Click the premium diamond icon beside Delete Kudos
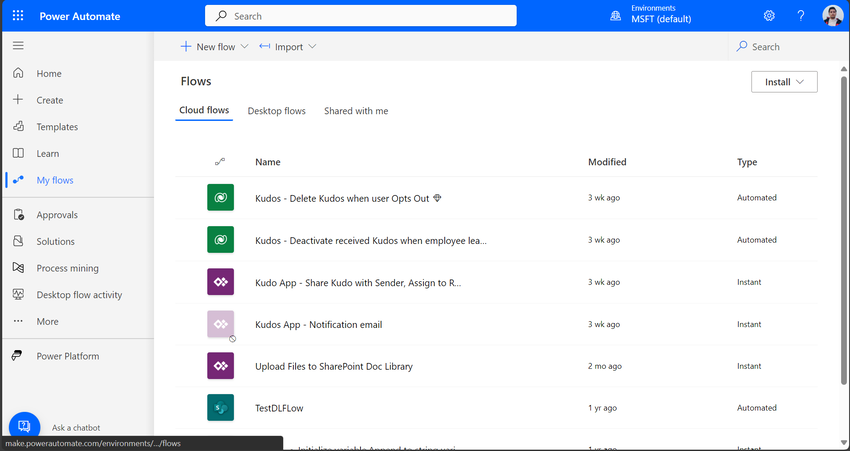The height and width of the screenshot is (451, 850). point(437,198)
